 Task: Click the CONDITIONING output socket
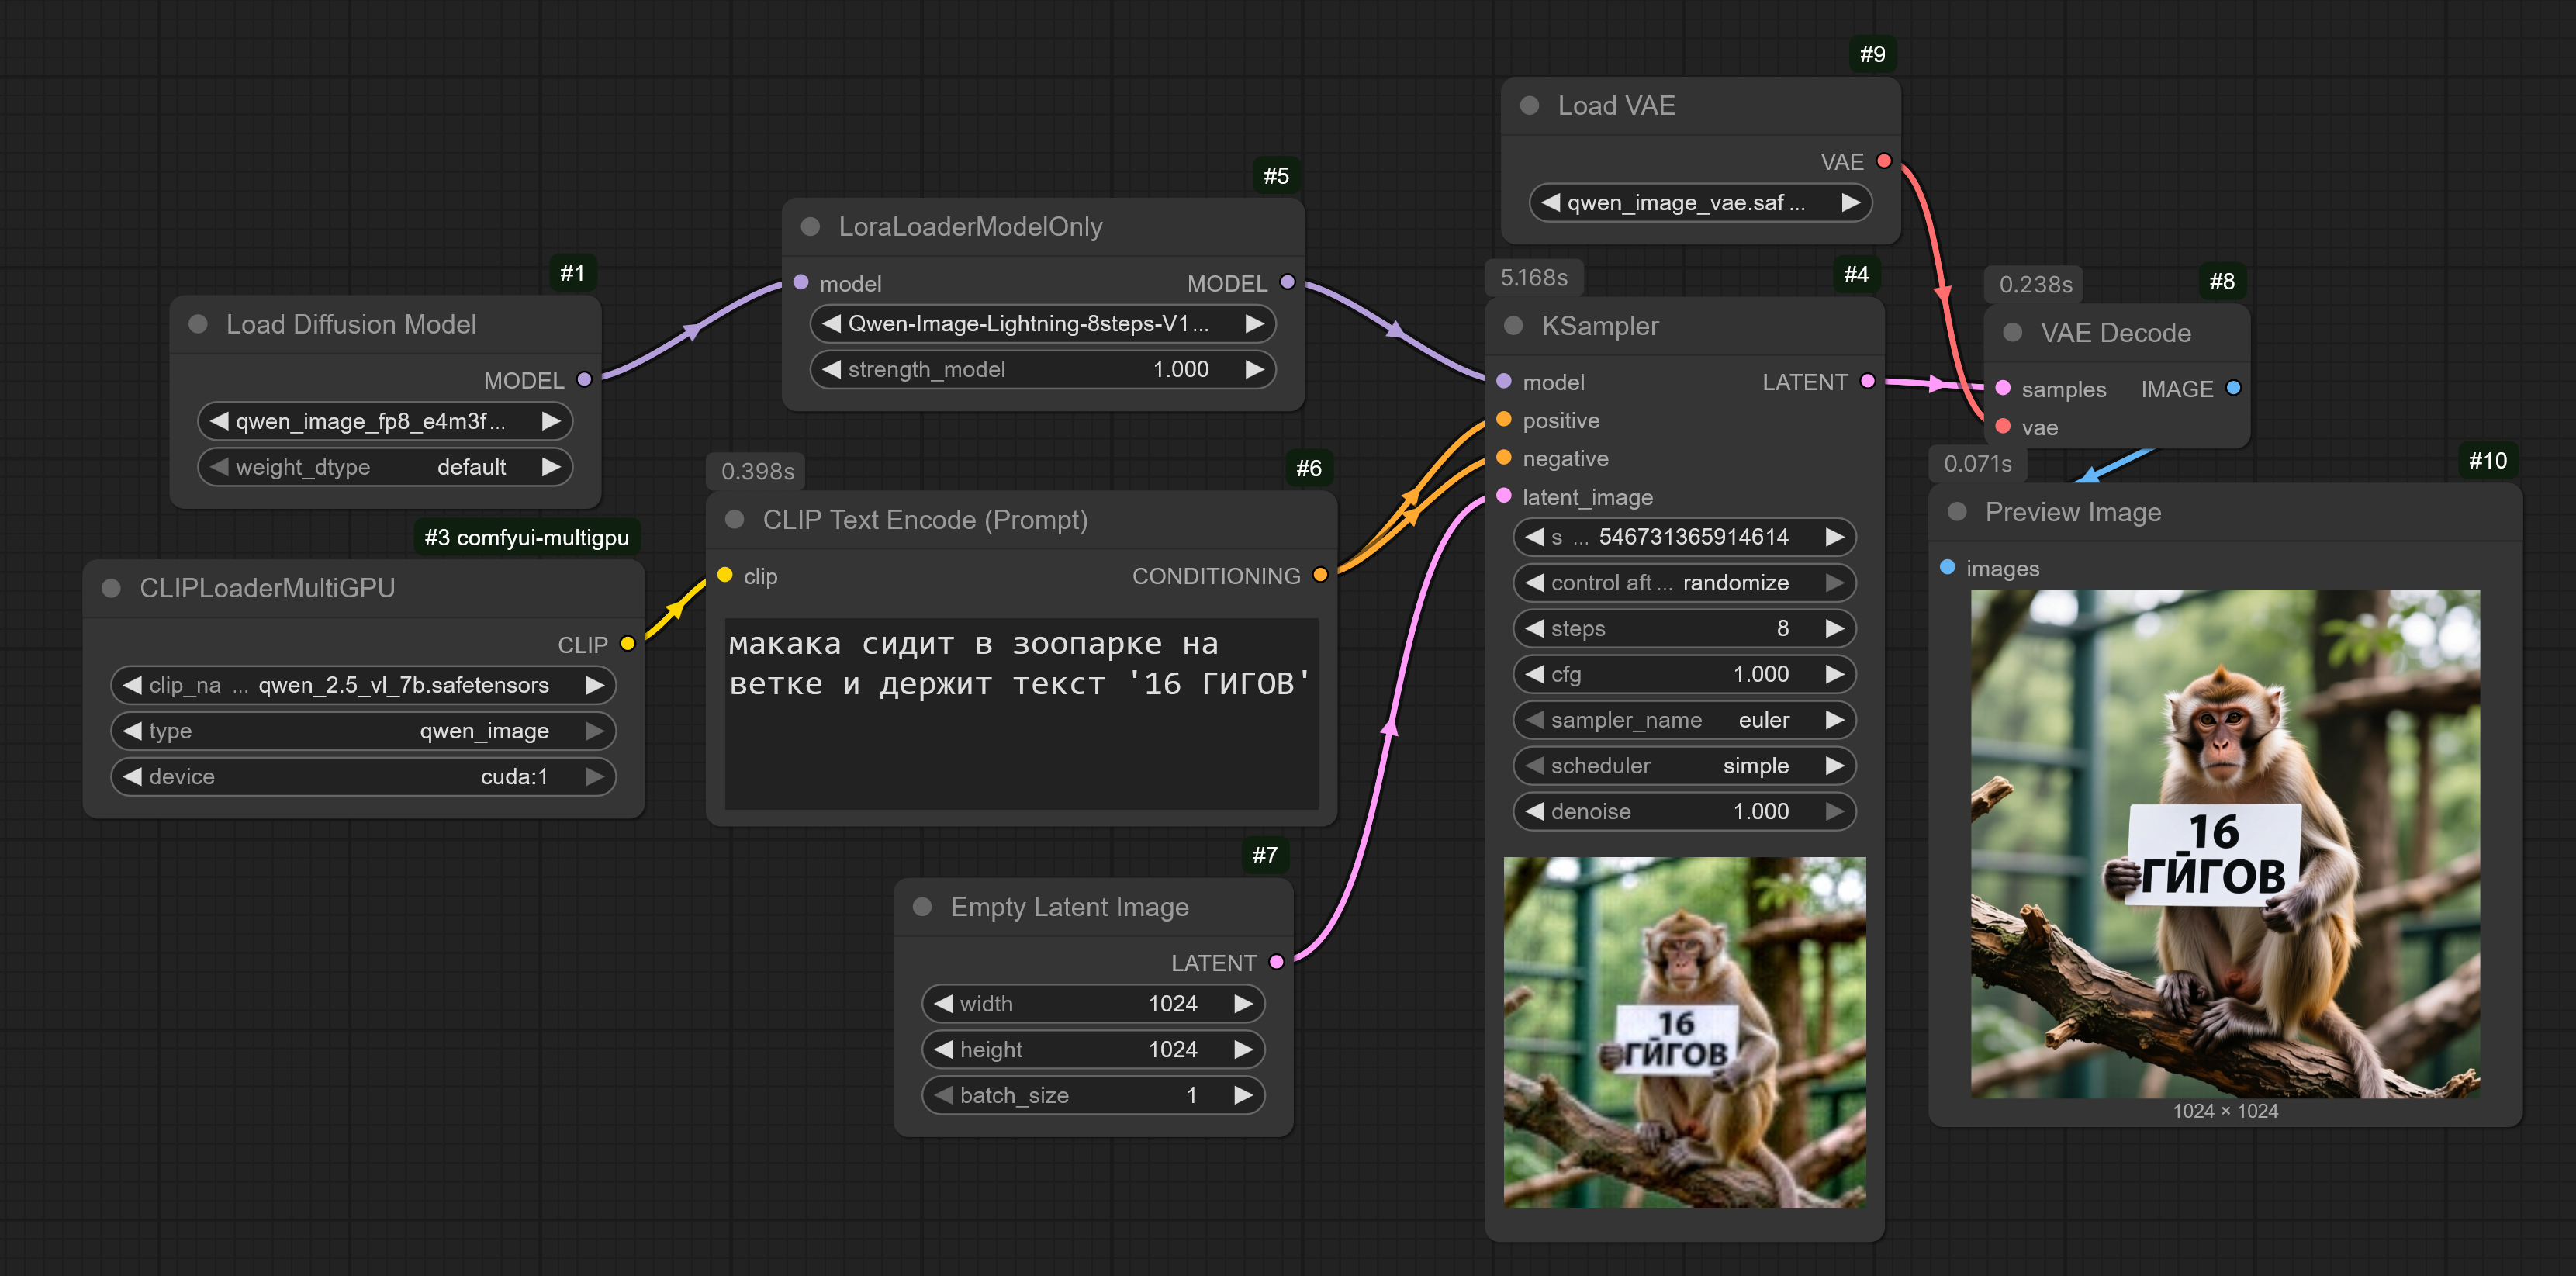point(1320,575)
